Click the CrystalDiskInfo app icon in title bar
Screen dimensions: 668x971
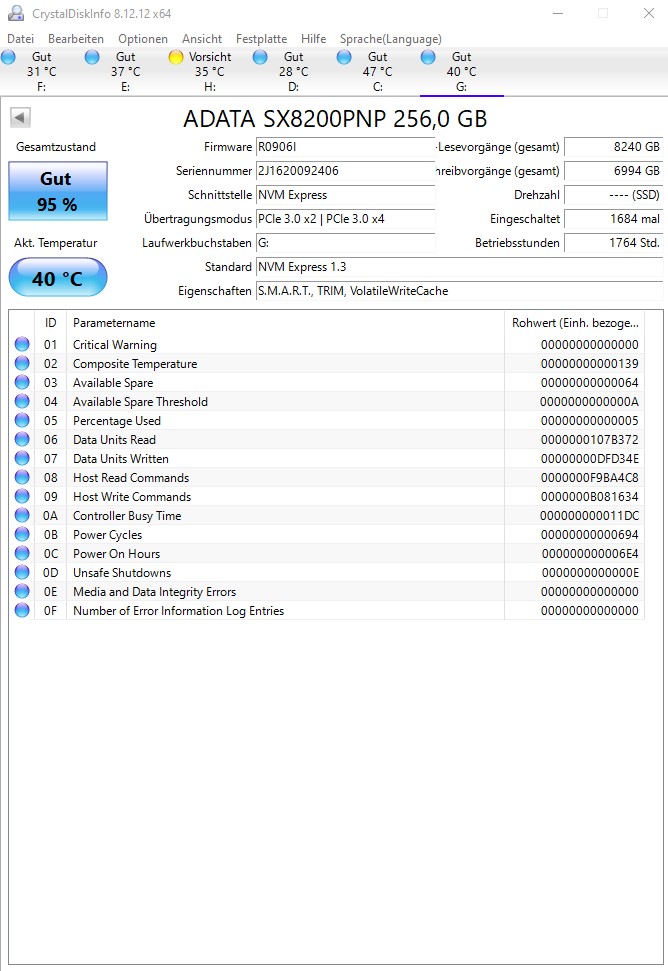pyautogui.click(x=16, y=13)
